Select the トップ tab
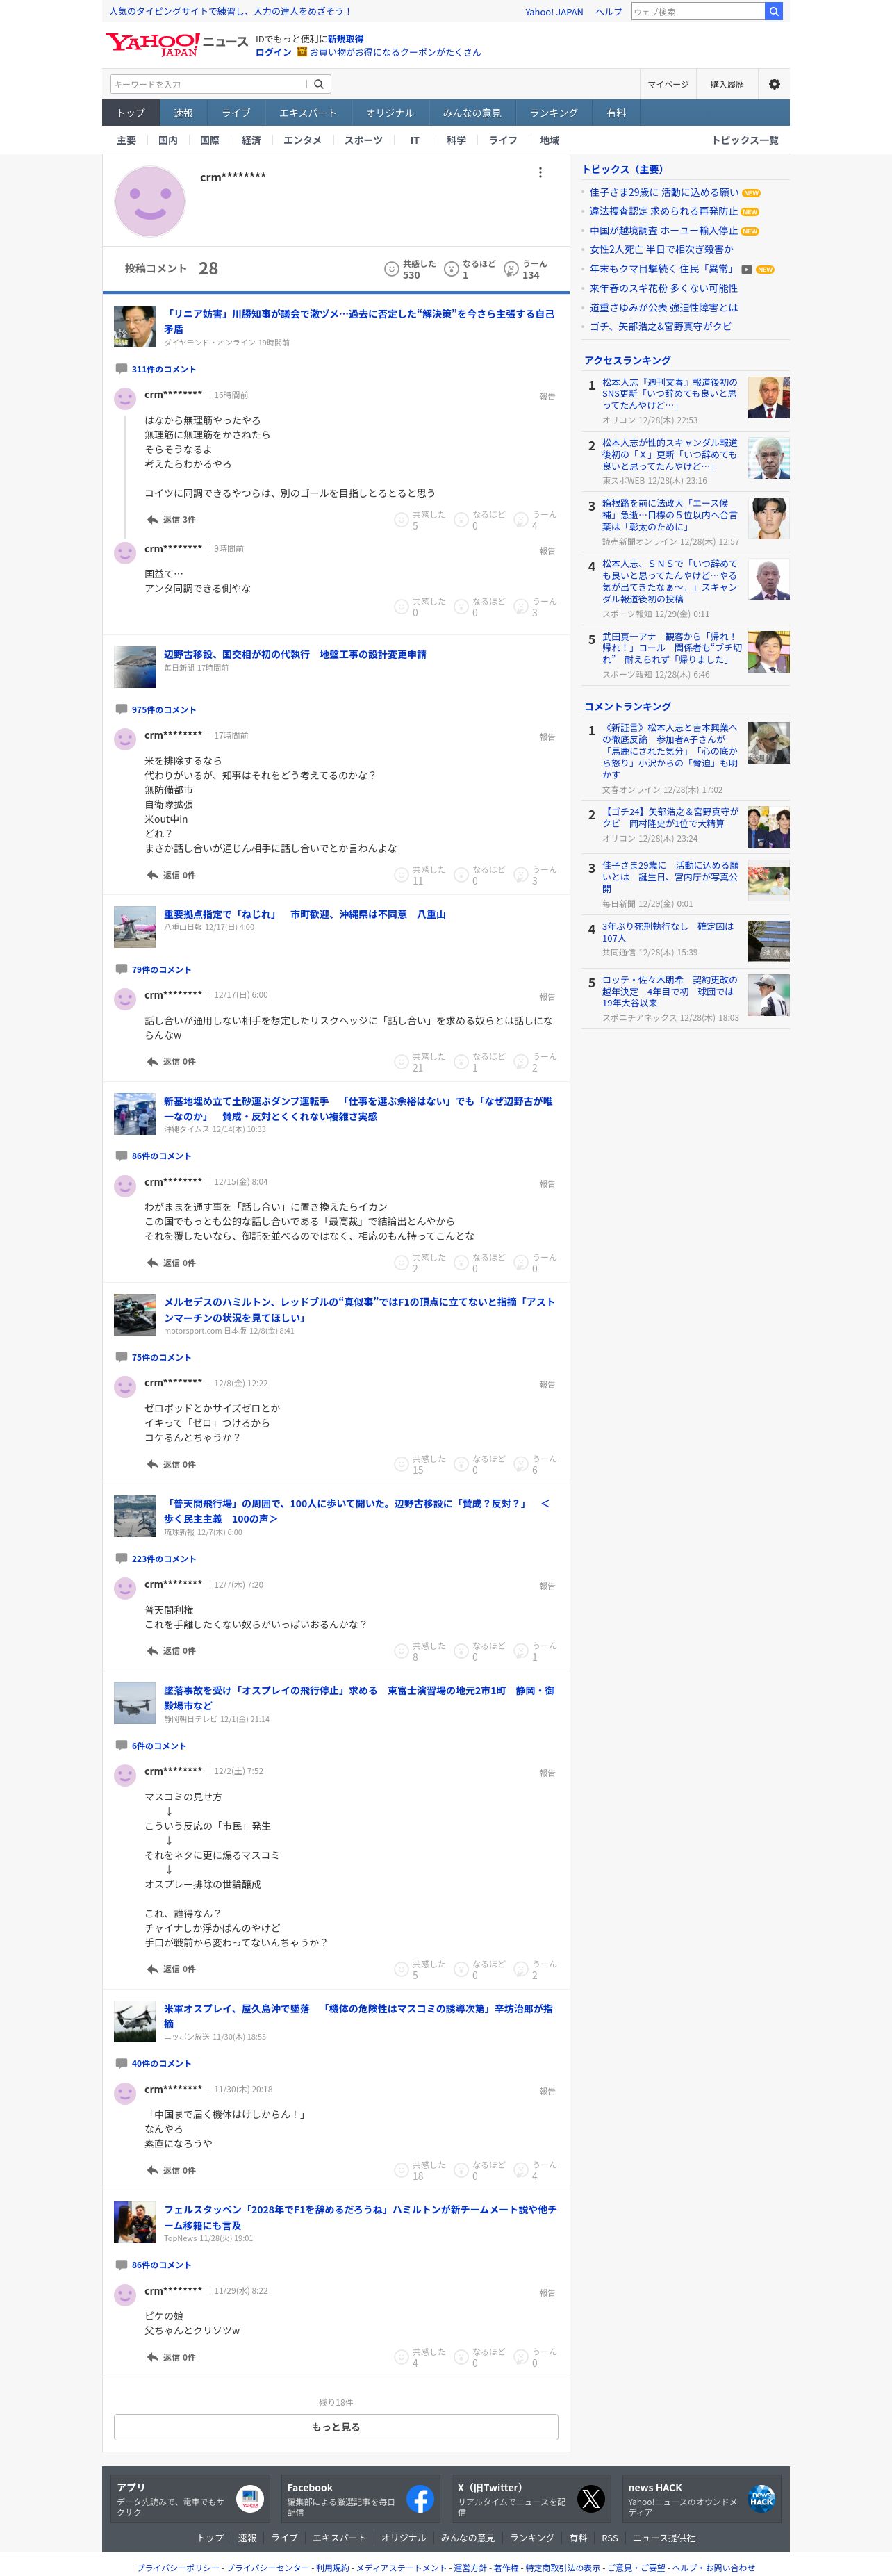 130,113
